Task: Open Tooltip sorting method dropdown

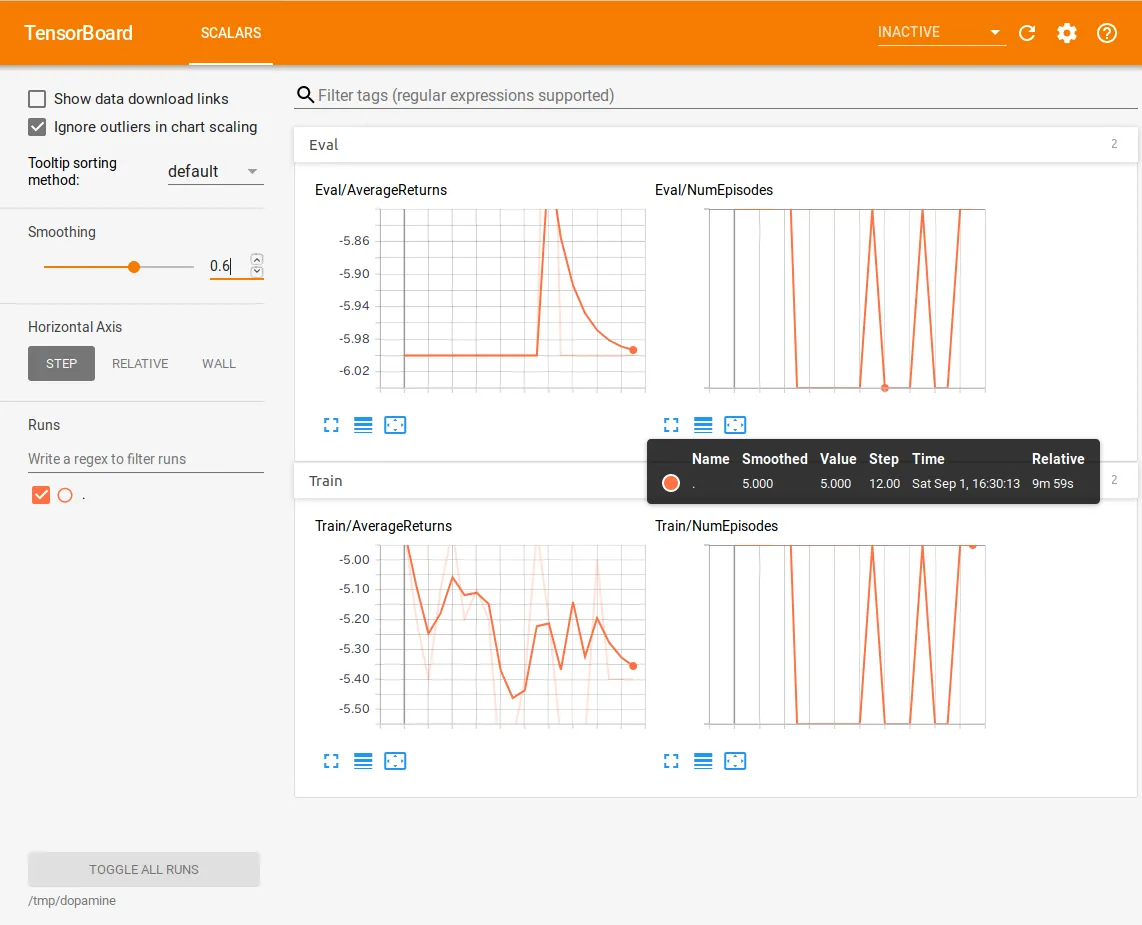Action: tap(215, 172)
